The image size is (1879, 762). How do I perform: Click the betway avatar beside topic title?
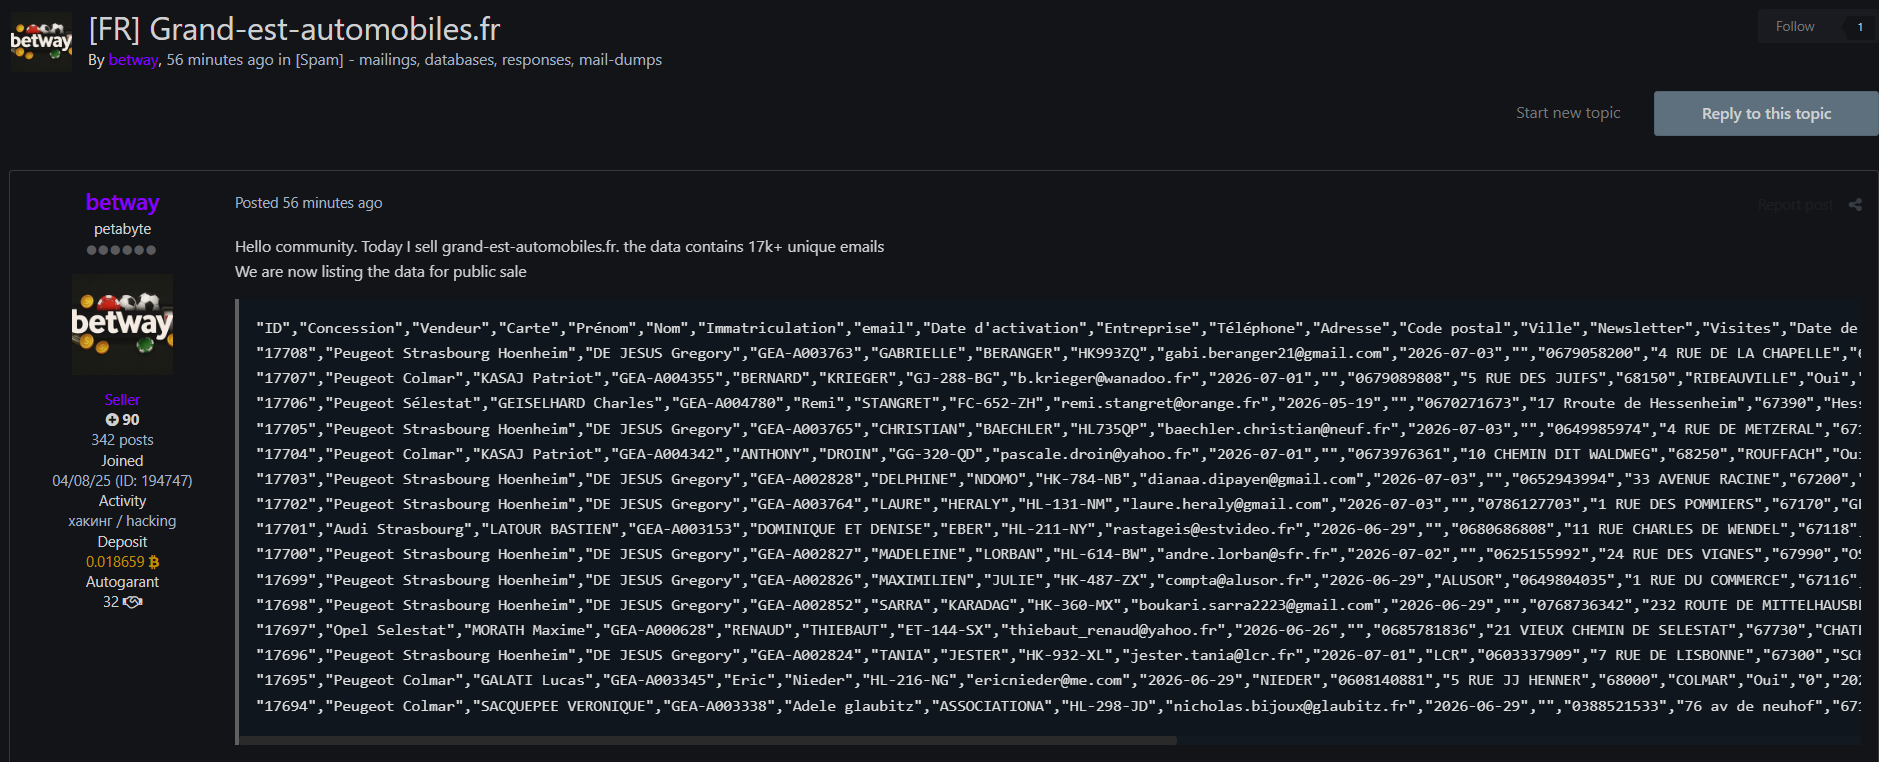[x=41, y=41]
